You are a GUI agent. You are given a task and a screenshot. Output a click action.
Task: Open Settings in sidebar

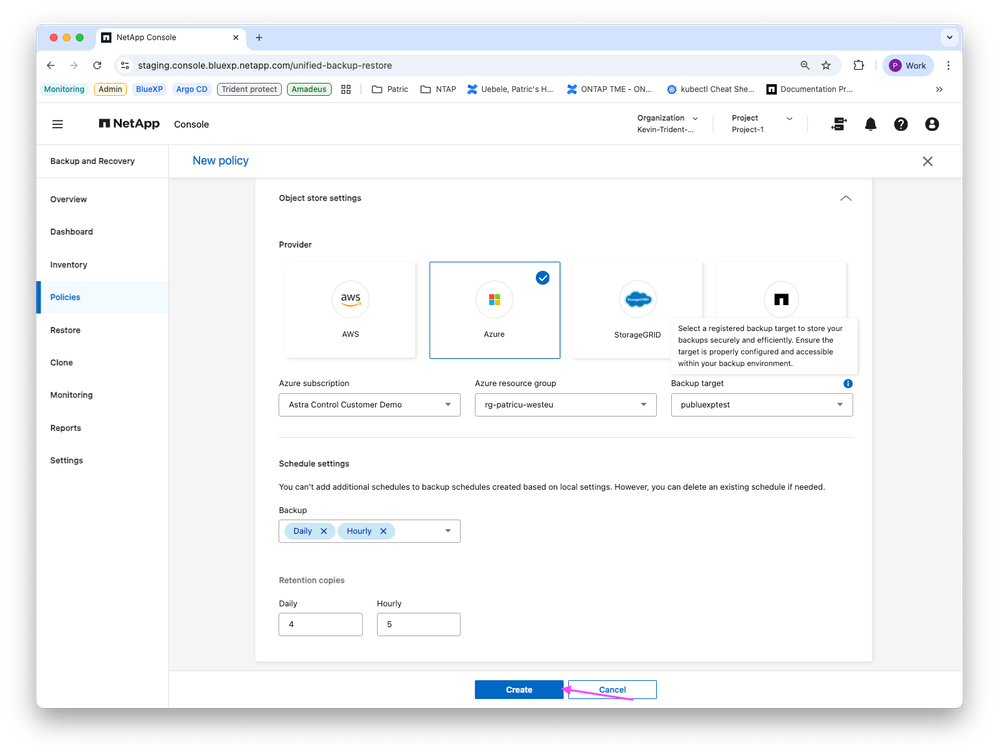point(66,460)
